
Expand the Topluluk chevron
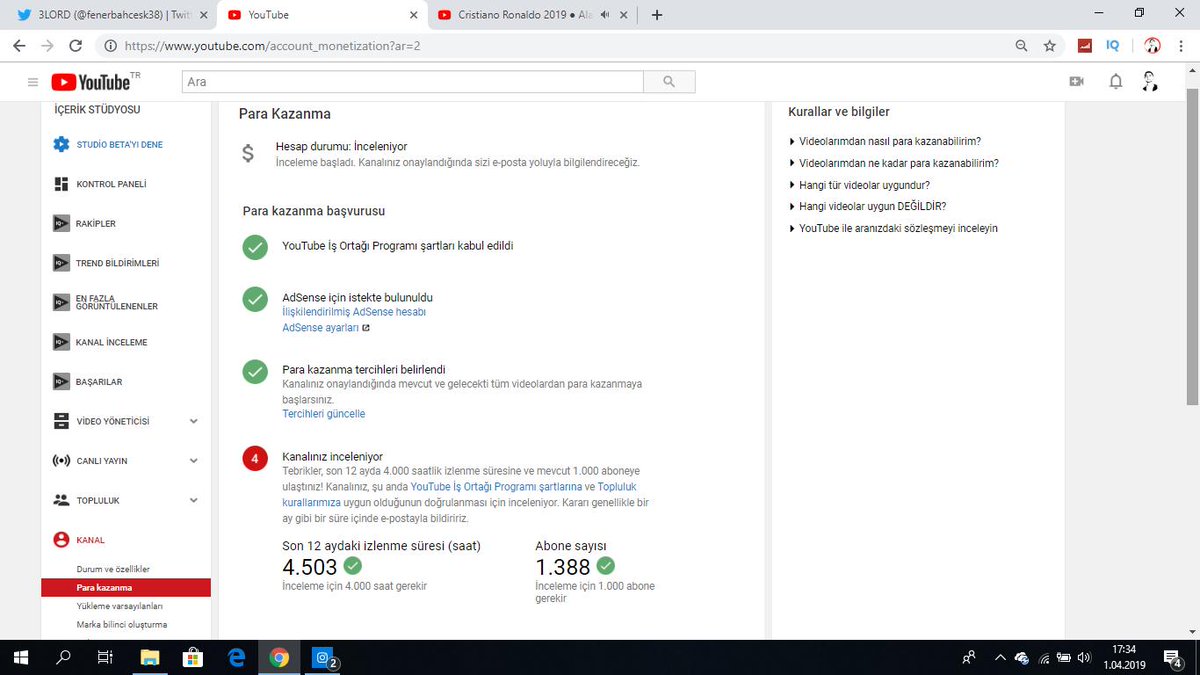194,500
